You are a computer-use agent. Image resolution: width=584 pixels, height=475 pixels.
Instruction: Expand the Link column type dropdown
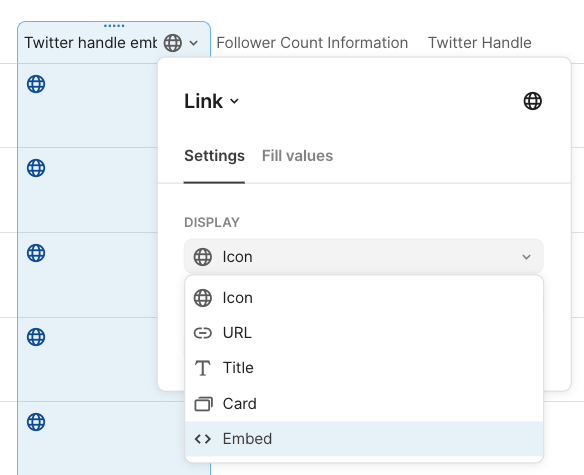click(x=212, y=101)
